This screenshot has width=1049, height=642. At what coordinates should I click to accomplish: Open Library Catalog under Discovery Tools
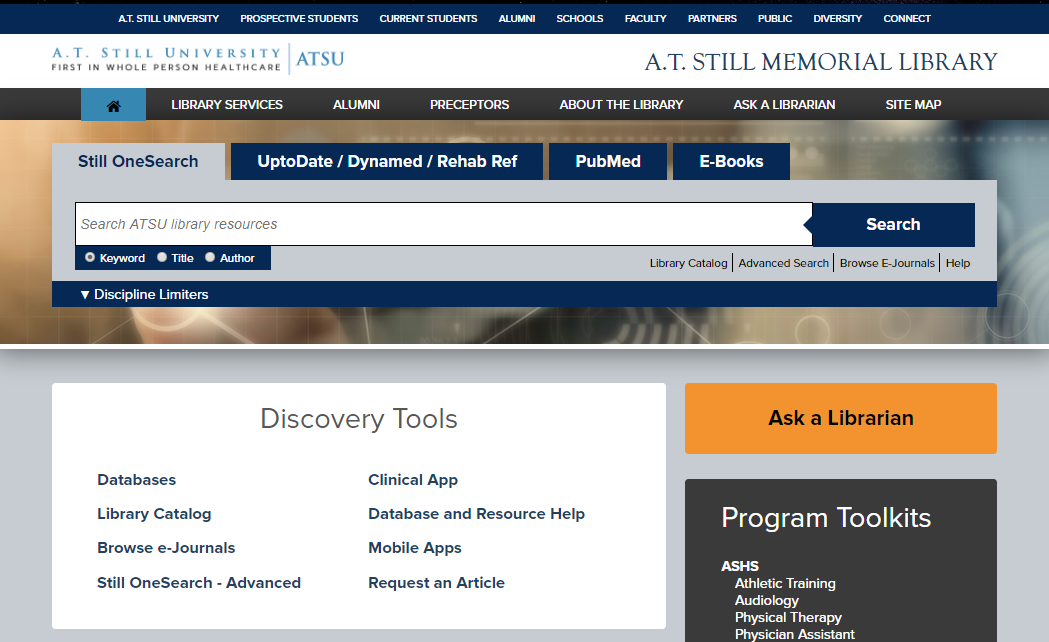154,514
